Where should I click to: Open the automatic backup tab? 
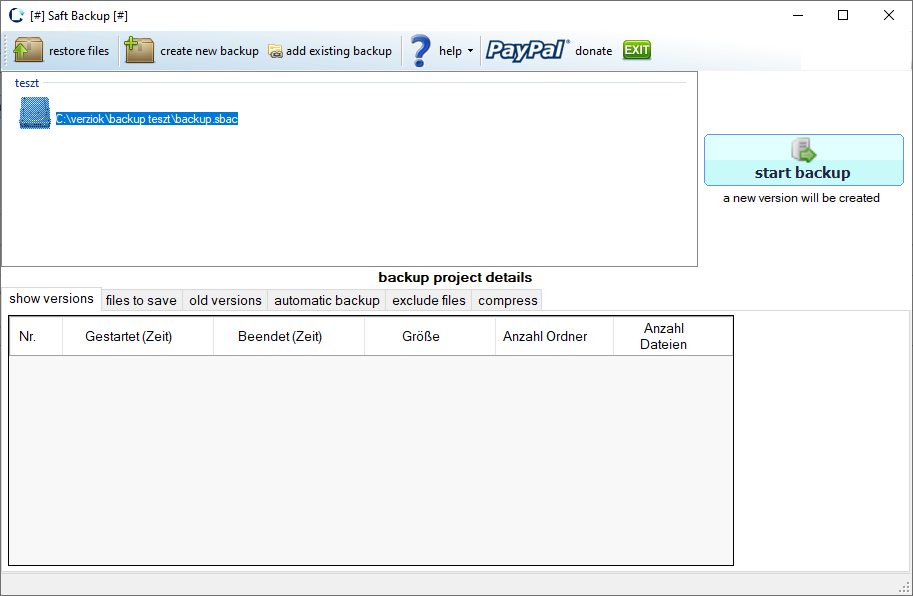(327, 300)
